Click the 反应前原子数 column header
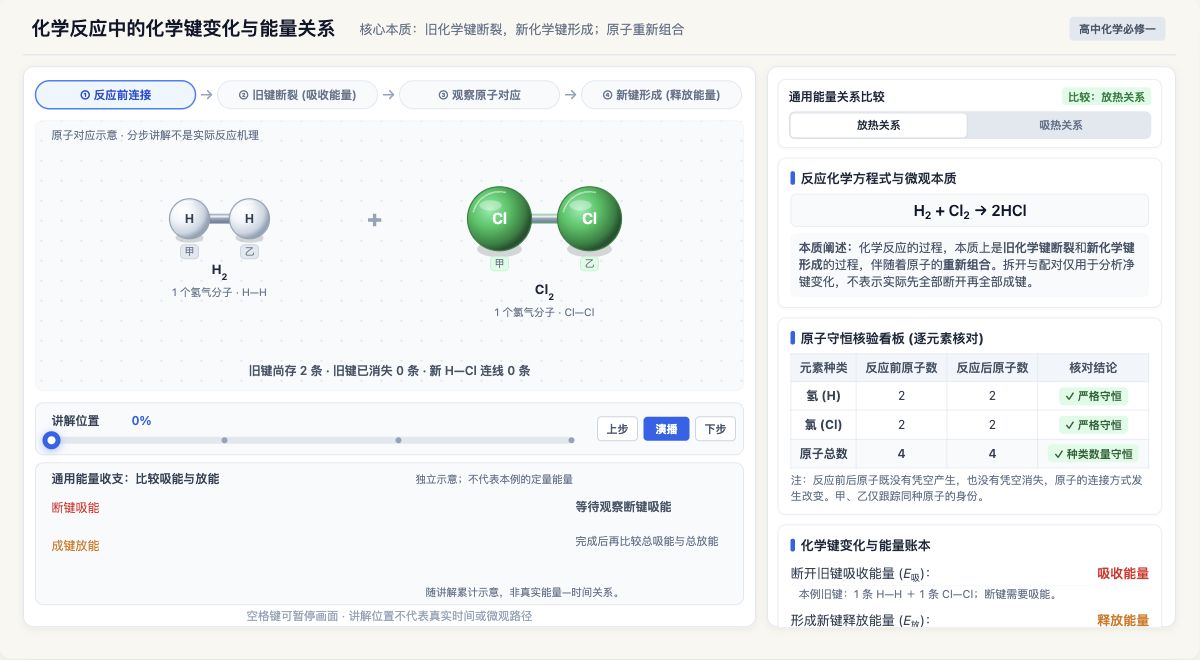 coord(901,368)
